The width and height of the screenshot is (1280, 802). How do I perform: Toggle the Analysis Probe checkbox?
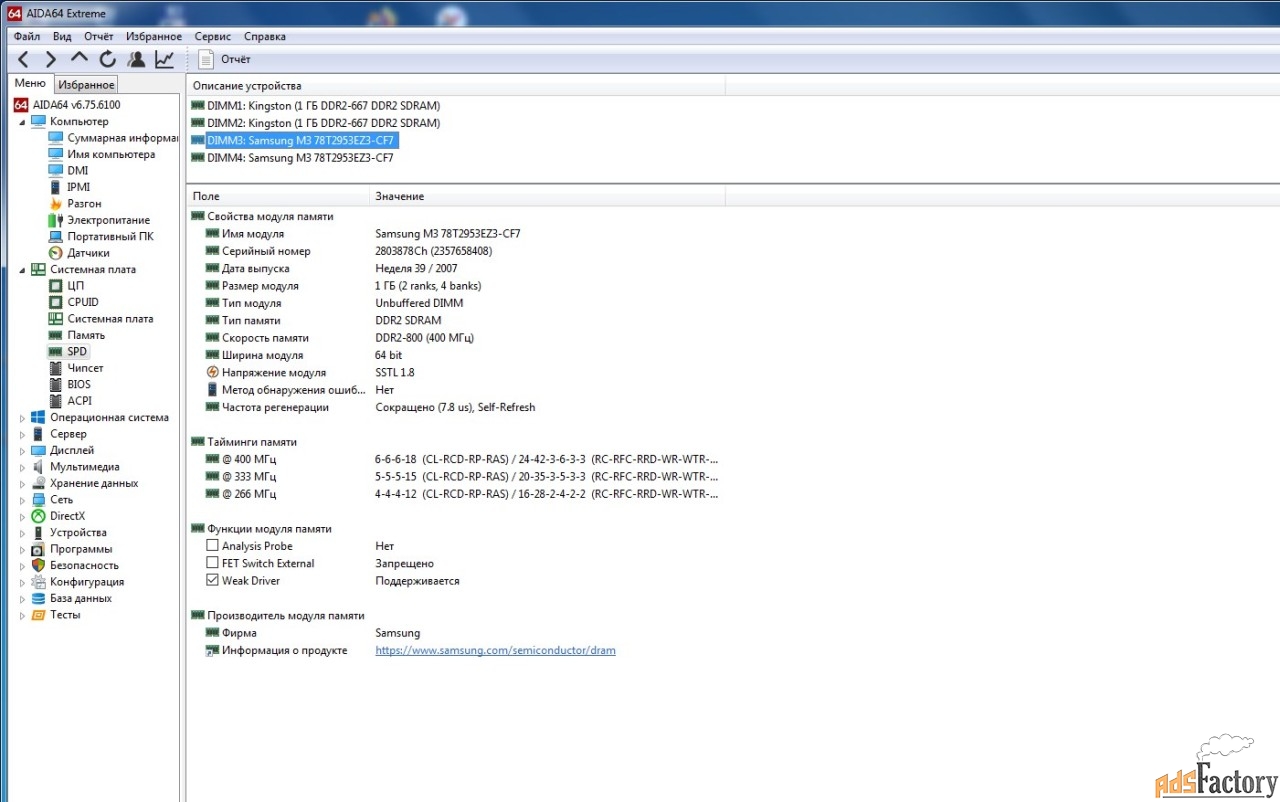pyautogui.click(x=212, y=546)
